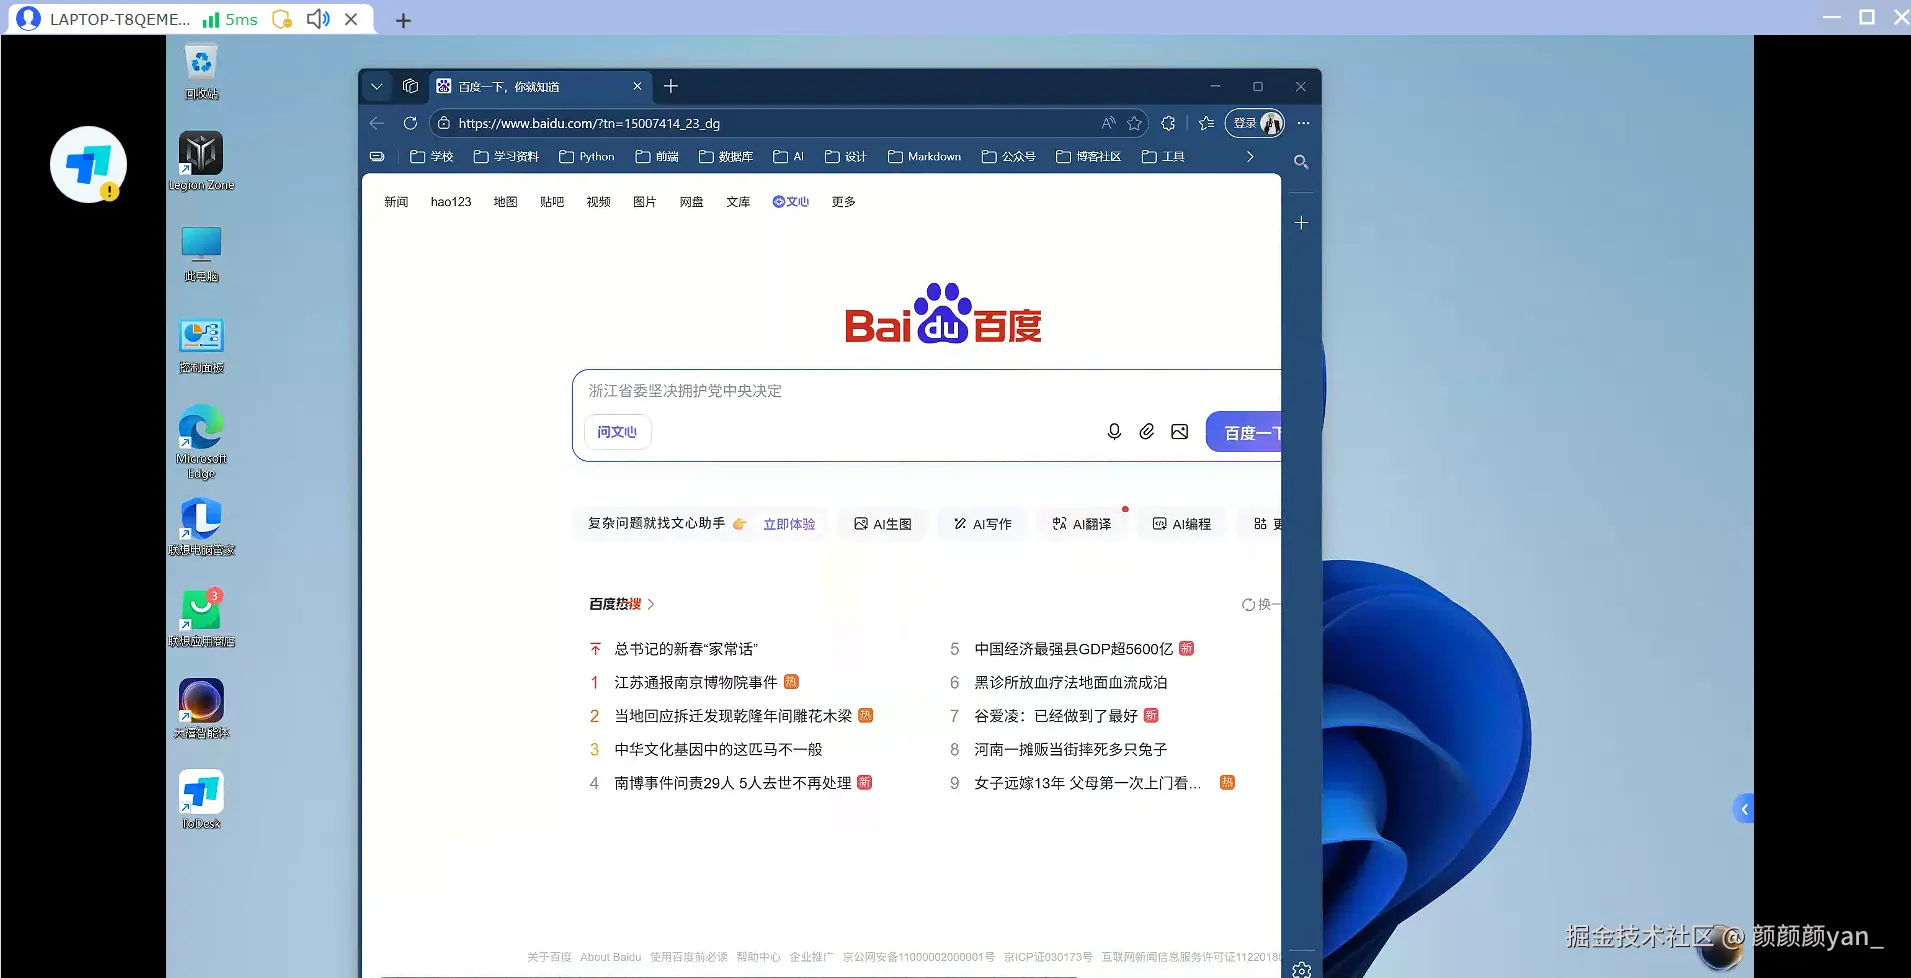This screenshot has height=978, width=1911.
Task: Focus the address bar URL
Action: point(589,123)
